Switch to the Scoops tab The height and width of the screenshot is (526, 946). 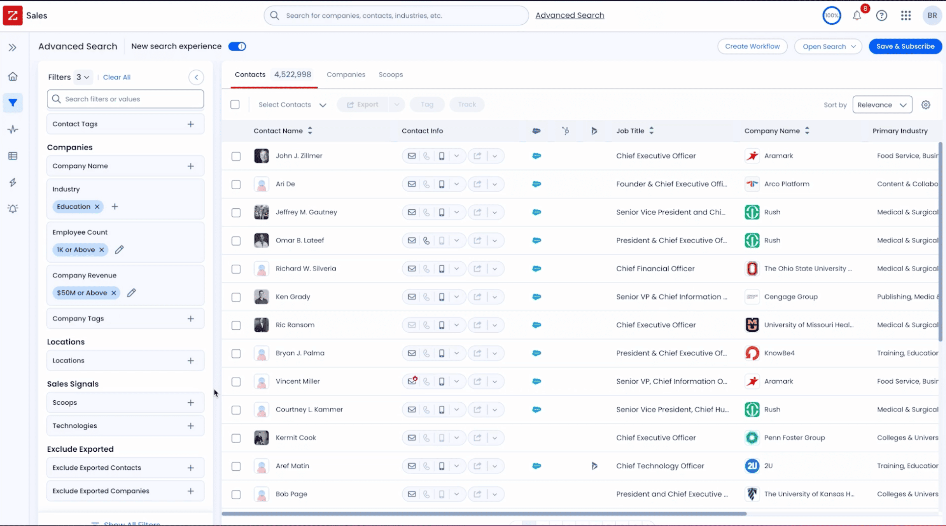(x=390, y=75)
